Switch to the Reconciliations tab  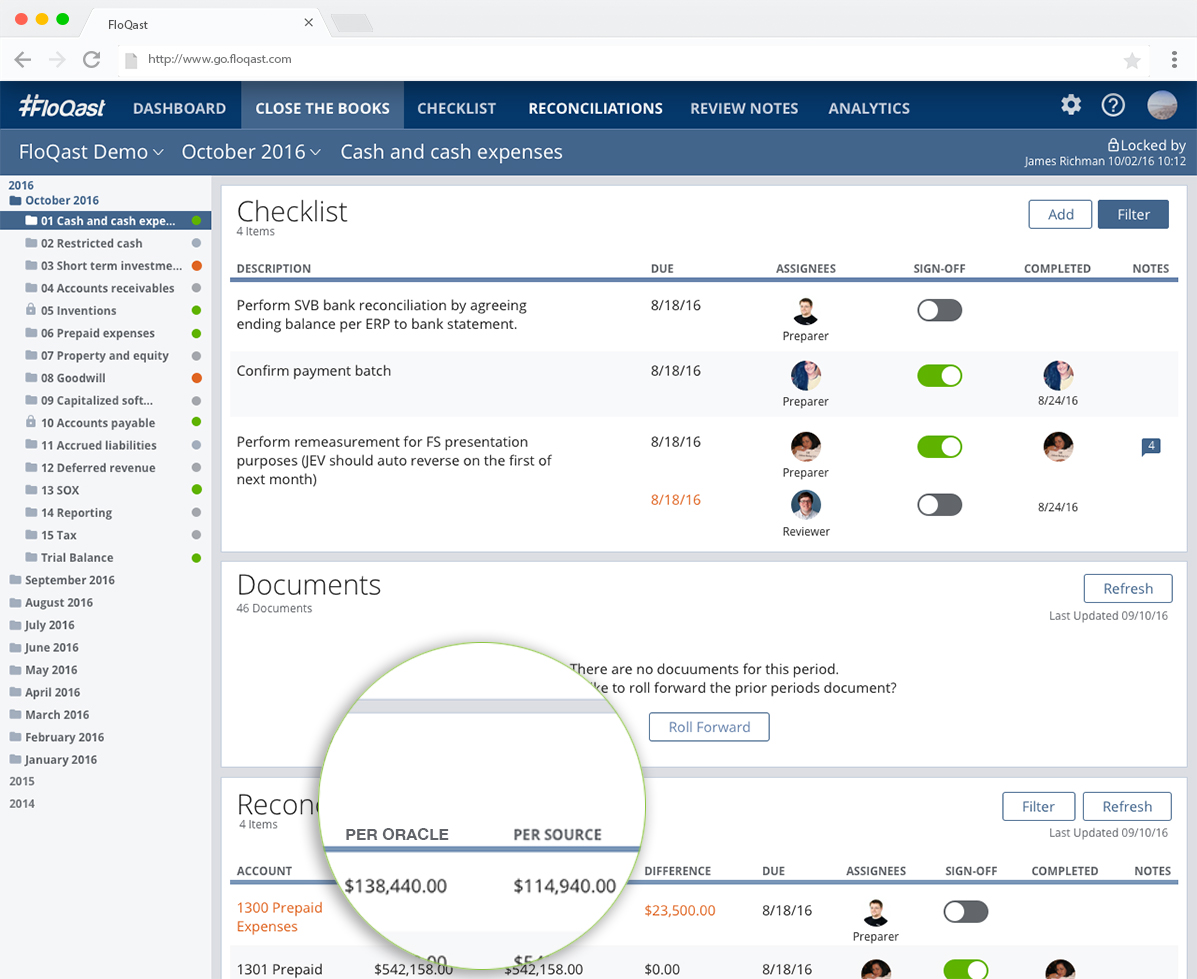(595, 108)
